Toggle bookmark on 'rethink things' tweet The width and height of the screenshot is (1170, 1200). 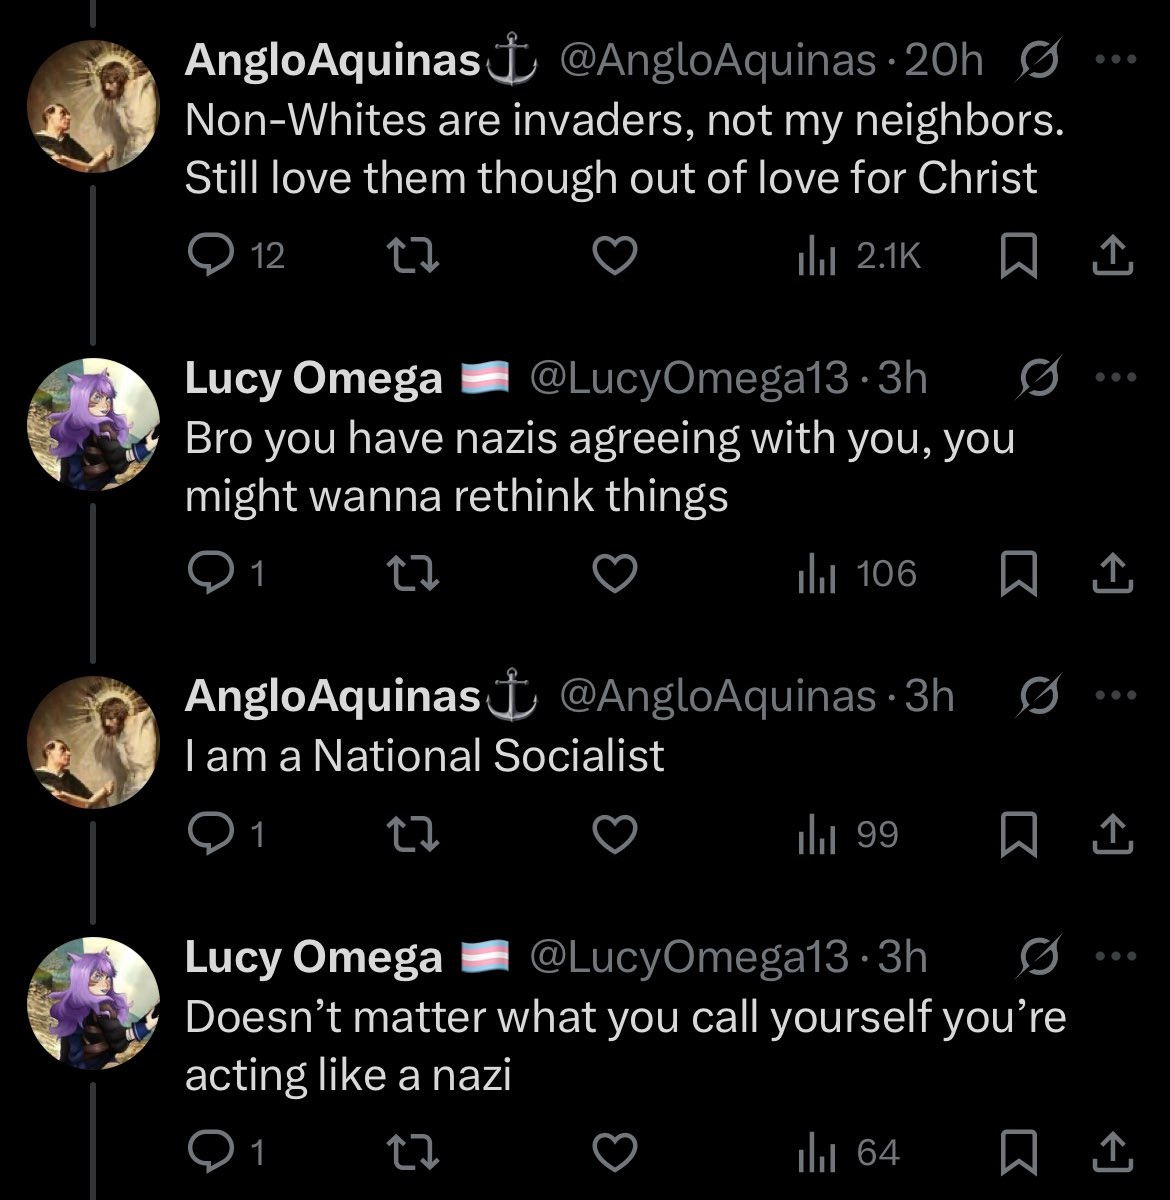[x=1019, y=573]
